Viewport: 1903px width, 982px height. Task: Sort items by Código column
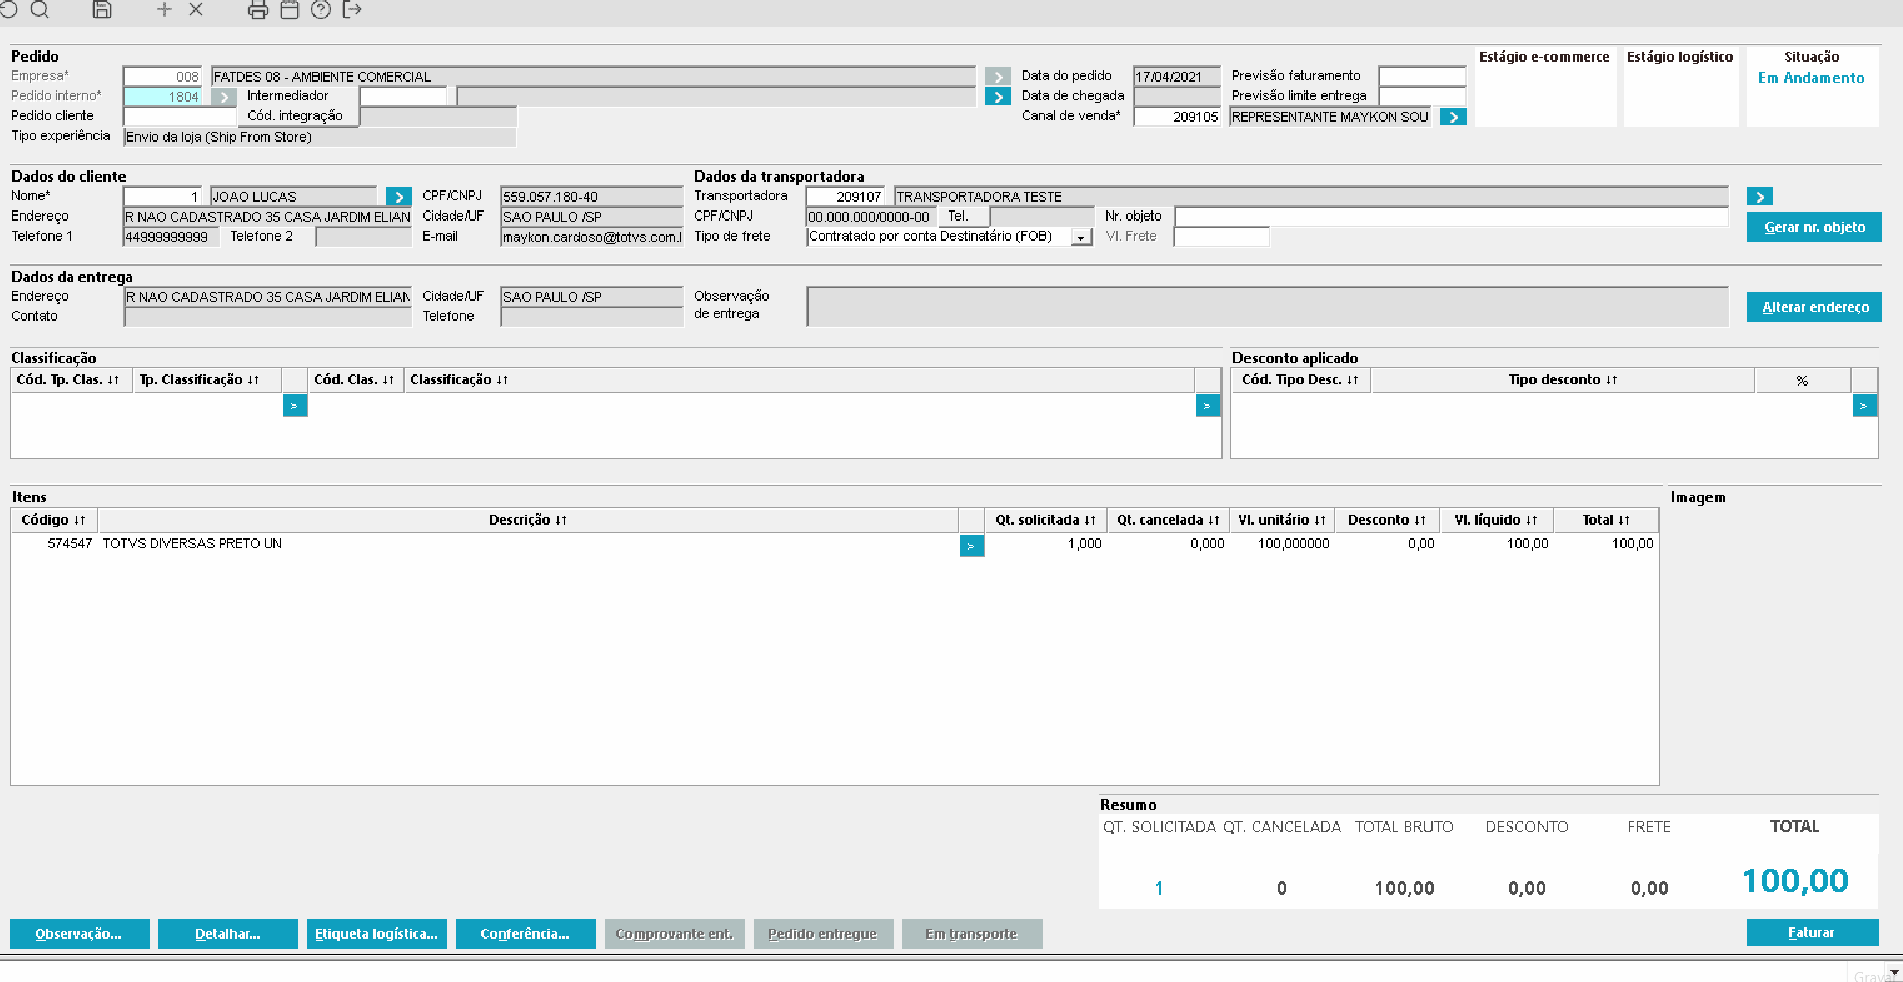tap(54, 520)
